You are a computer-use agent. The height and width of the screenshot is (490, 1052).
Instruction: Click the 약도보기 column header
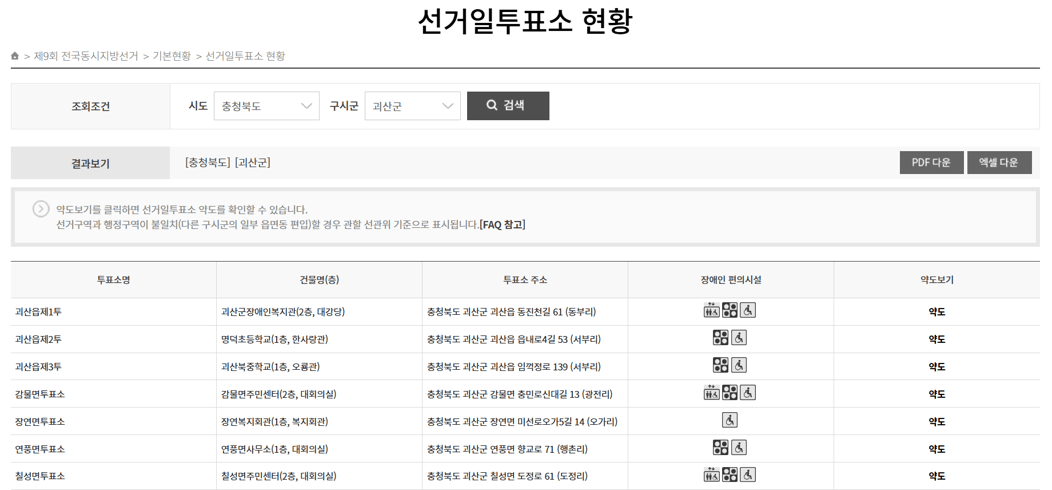(x=937, y=281)
